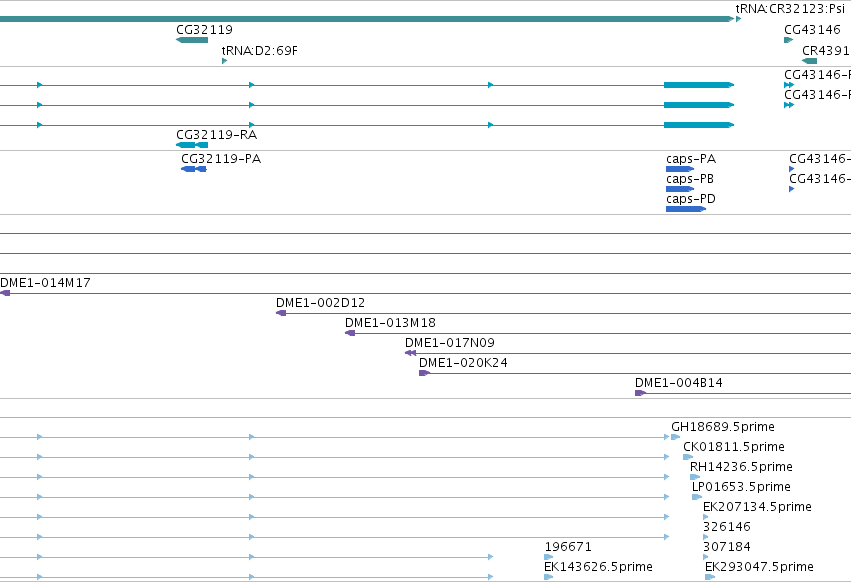Image resolution: width=851 pixels, height=582 pixels.
Task: Click the GH18689.5prime EST arrow
Action: click(x=676, y=437)
